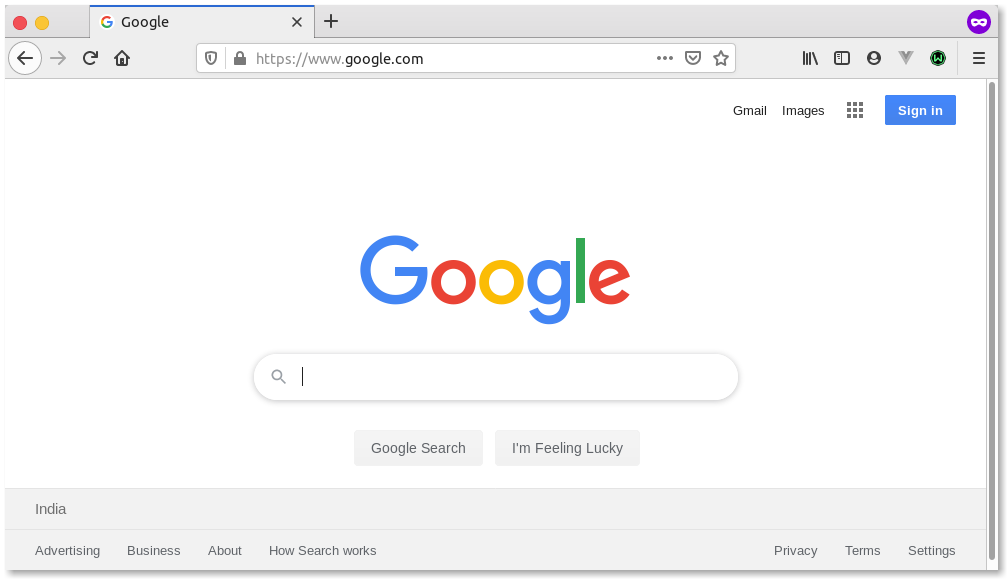Screen dimensions: 1007x579
Task: Bookmark this page with the star
Action: (721, 58)
